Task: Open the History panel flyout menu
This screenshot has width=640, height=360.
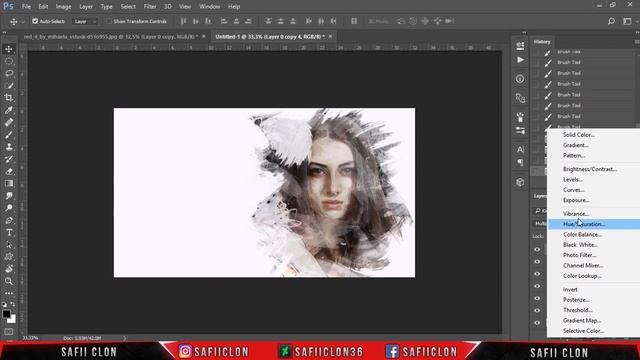Action: [637, 42]
